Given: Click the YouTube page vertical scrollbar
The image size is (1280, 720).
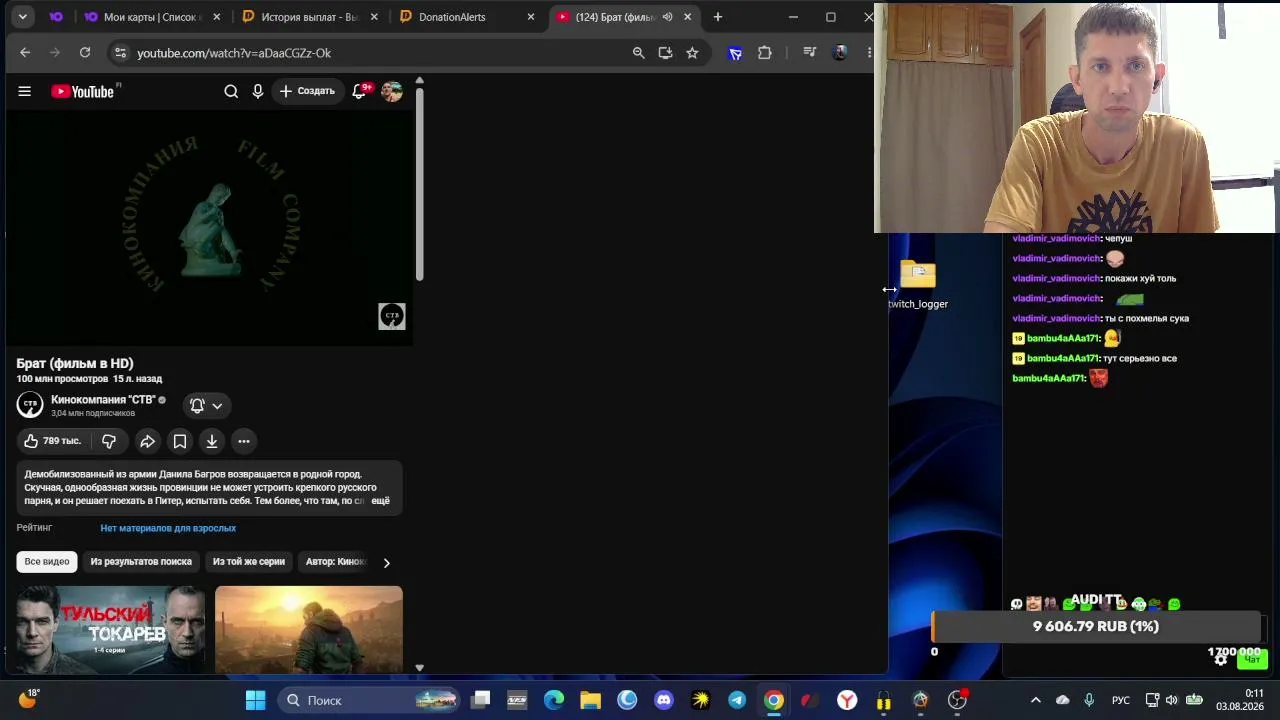Looking at the screenshot, I should pyautogui.click(x=420, y=184).
